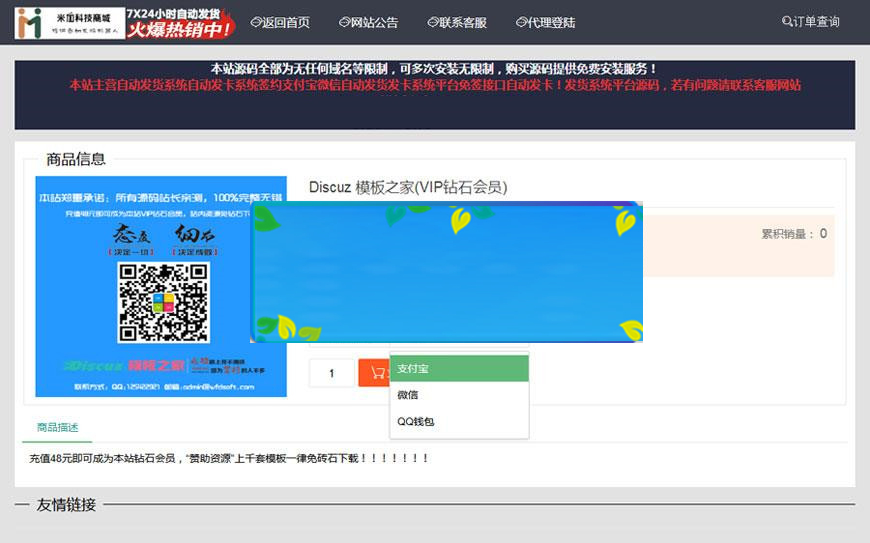Click the 订单查询 order search icon
Viewport: 870px width, 543px height.
[787, 22]
